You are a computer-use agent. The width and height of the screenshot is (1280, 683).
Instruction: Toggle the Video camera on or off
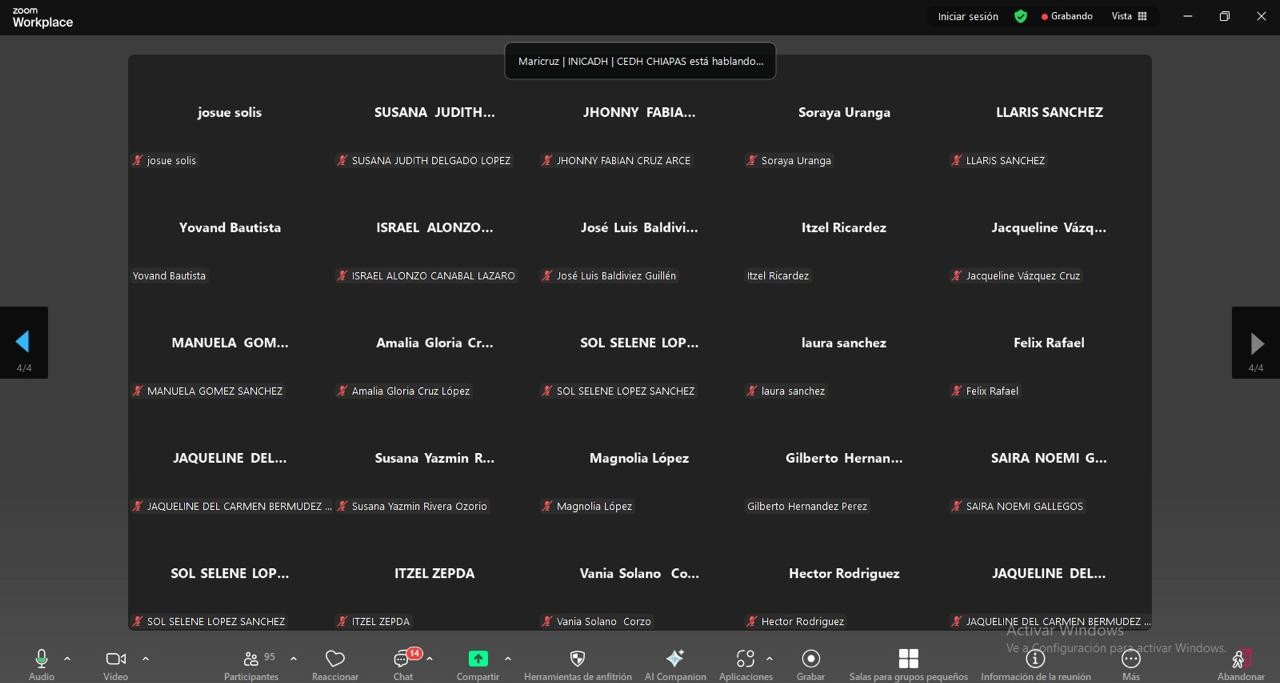[116, 659]
